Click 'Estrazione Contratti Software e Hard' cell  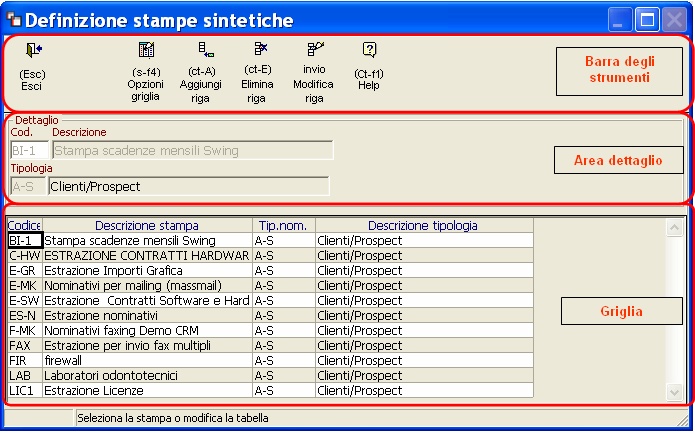click(147, 301)
